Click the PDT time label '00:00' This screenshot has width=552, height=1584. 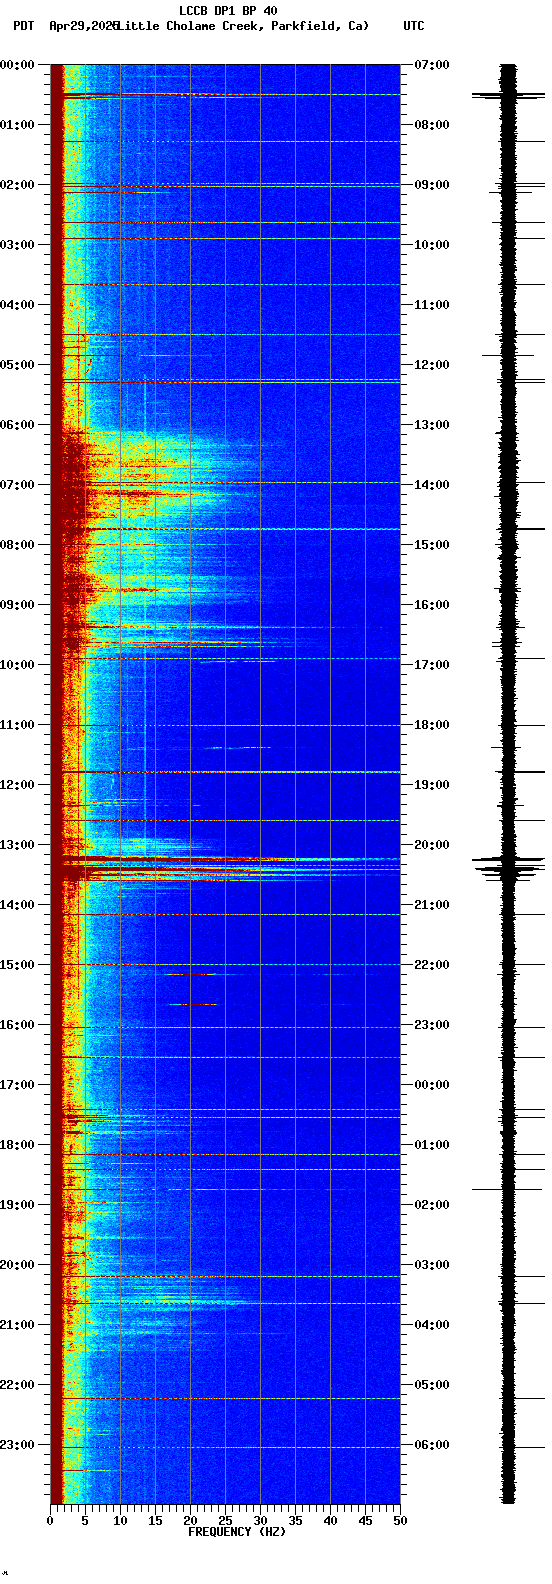[17, 65]
